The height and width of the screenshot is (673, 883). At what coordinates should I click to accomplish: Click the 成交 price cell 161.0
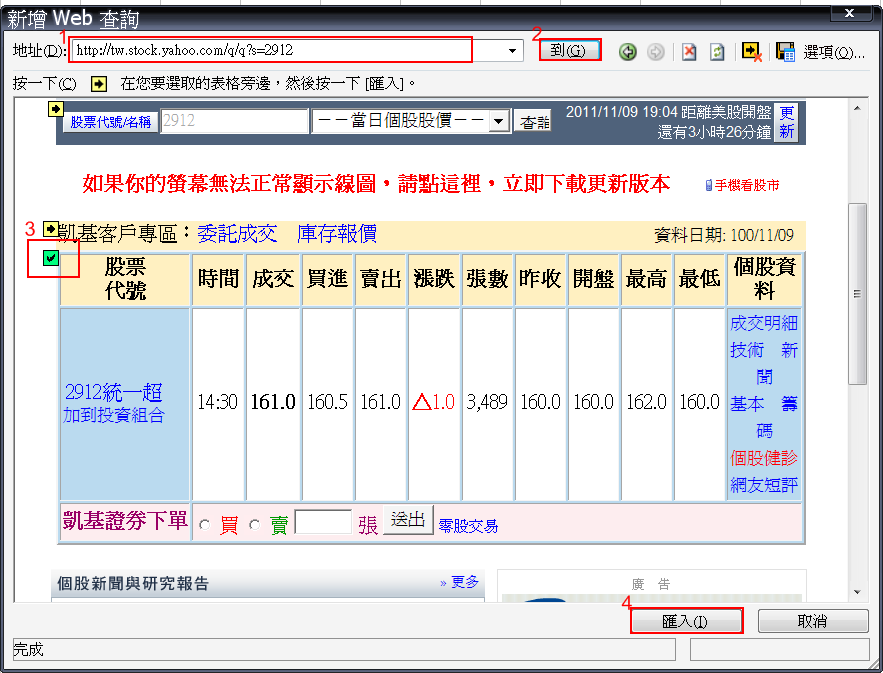pyautogui.click(x=273, y=402)
